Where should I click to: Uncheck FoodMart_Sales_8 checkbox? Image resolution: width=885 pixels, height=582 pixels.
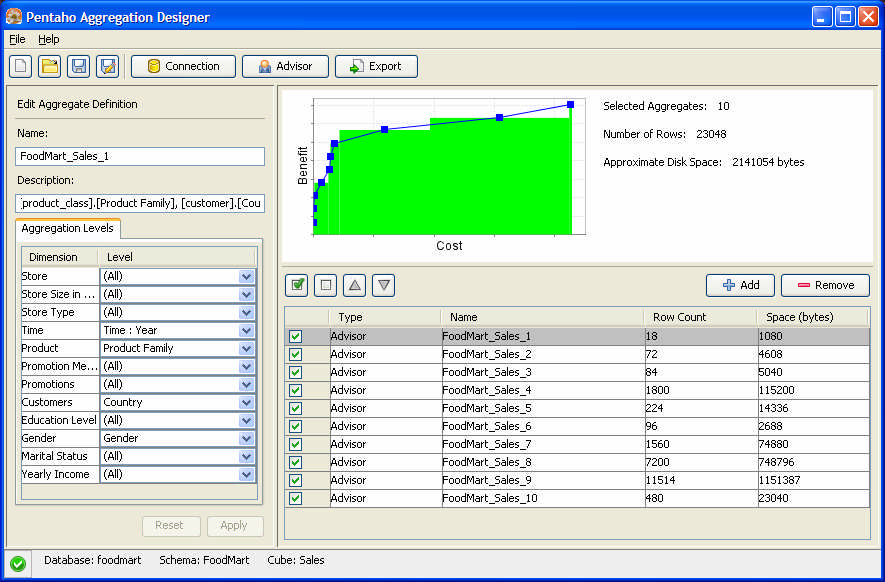tap(295, 462)
